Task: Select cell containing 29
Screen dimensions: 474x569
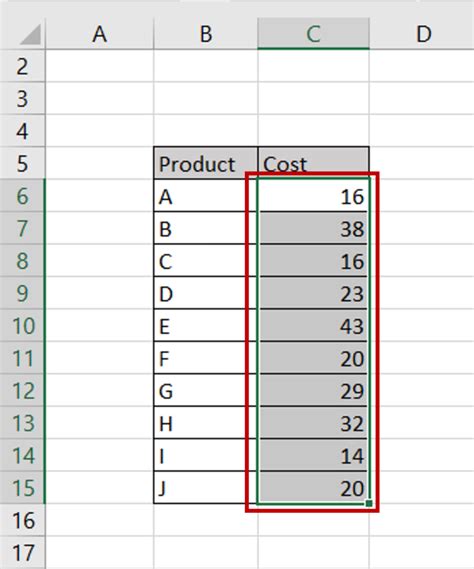Action: coord(314,390)
